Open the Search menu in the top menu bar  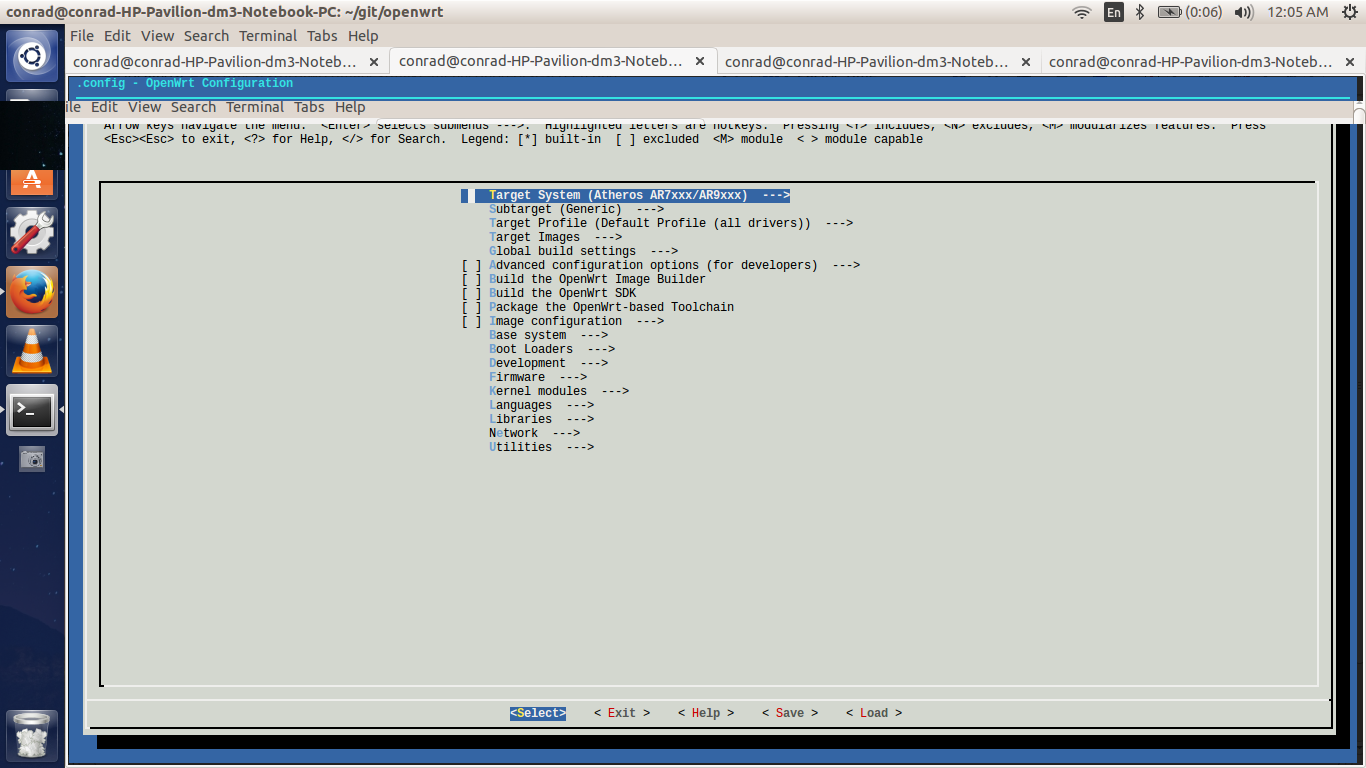click(x=206, y=36)
